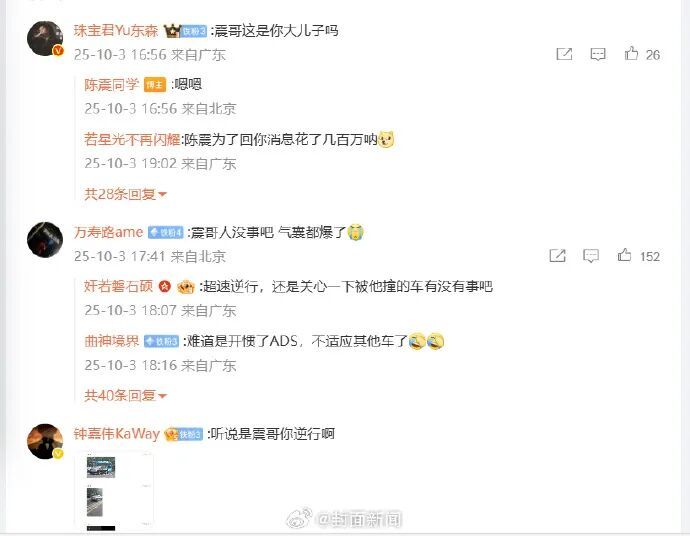
Task: Click 钟嘉伟KaWay username
Action: click(117, 434)
